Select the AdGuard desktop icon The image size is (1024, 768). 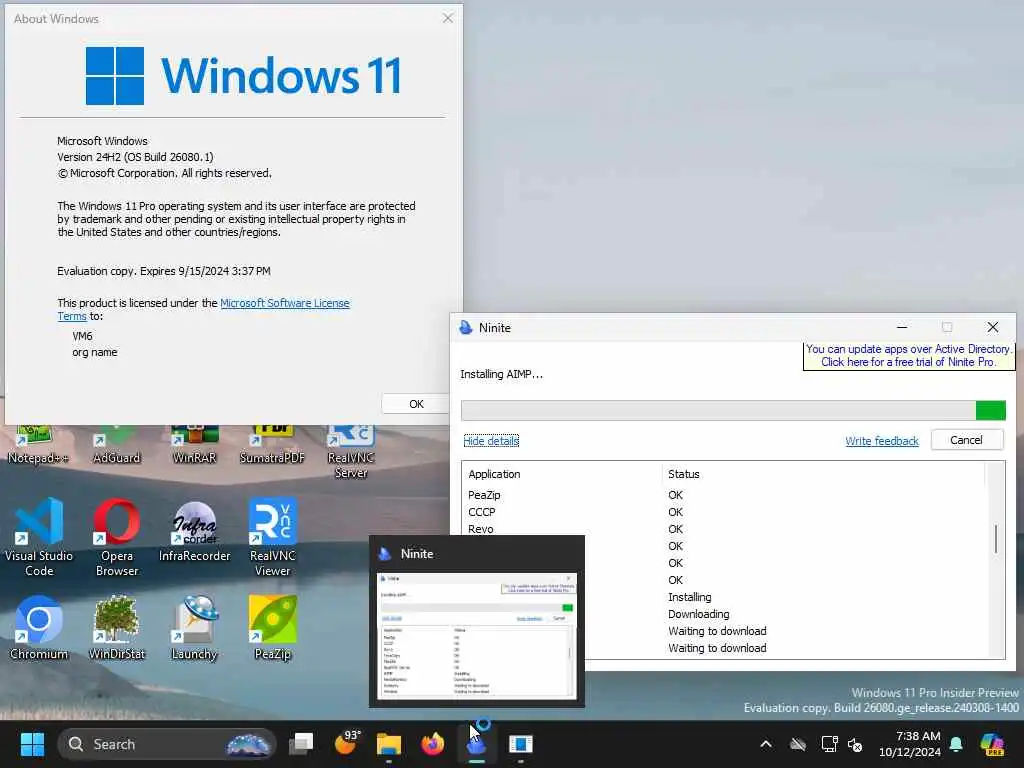tap(117, 445)
